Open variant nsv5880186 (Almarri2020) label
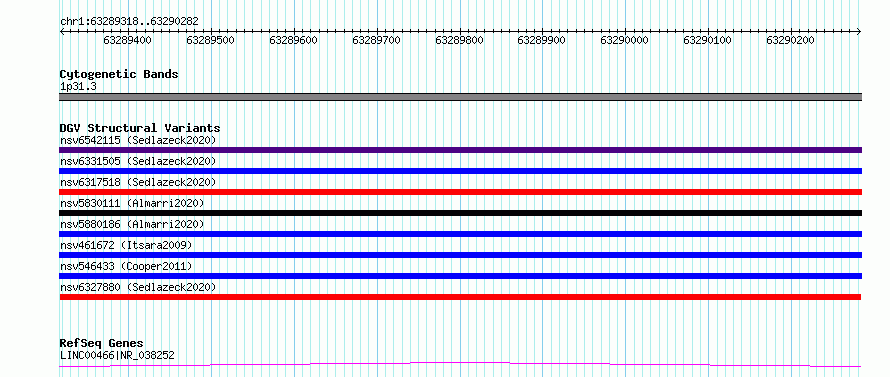Image resolution: width=890 pixels, height=377 pixels. click(132, 224)
